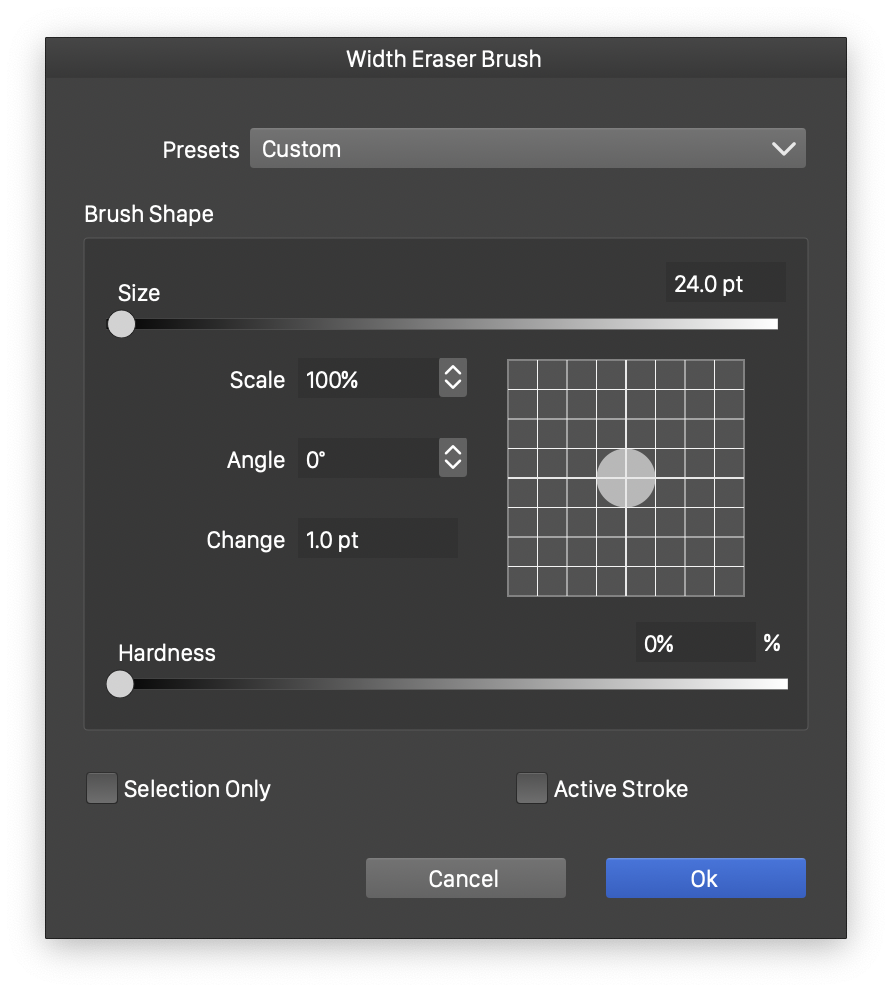Click the Size value field showing 24.0 pt
892x992 pixels.
724,284
